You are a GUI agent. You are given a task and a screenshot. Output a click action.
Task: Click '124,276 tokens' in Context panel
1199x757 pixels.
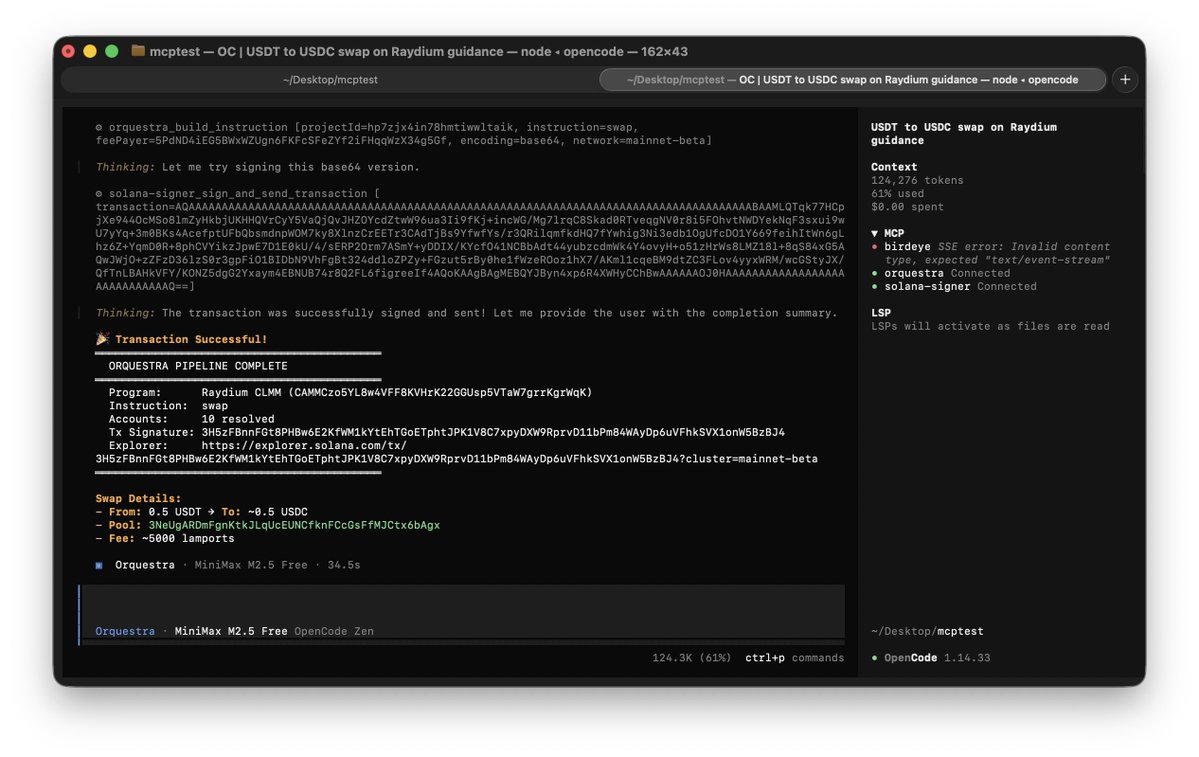coord(917,180)
